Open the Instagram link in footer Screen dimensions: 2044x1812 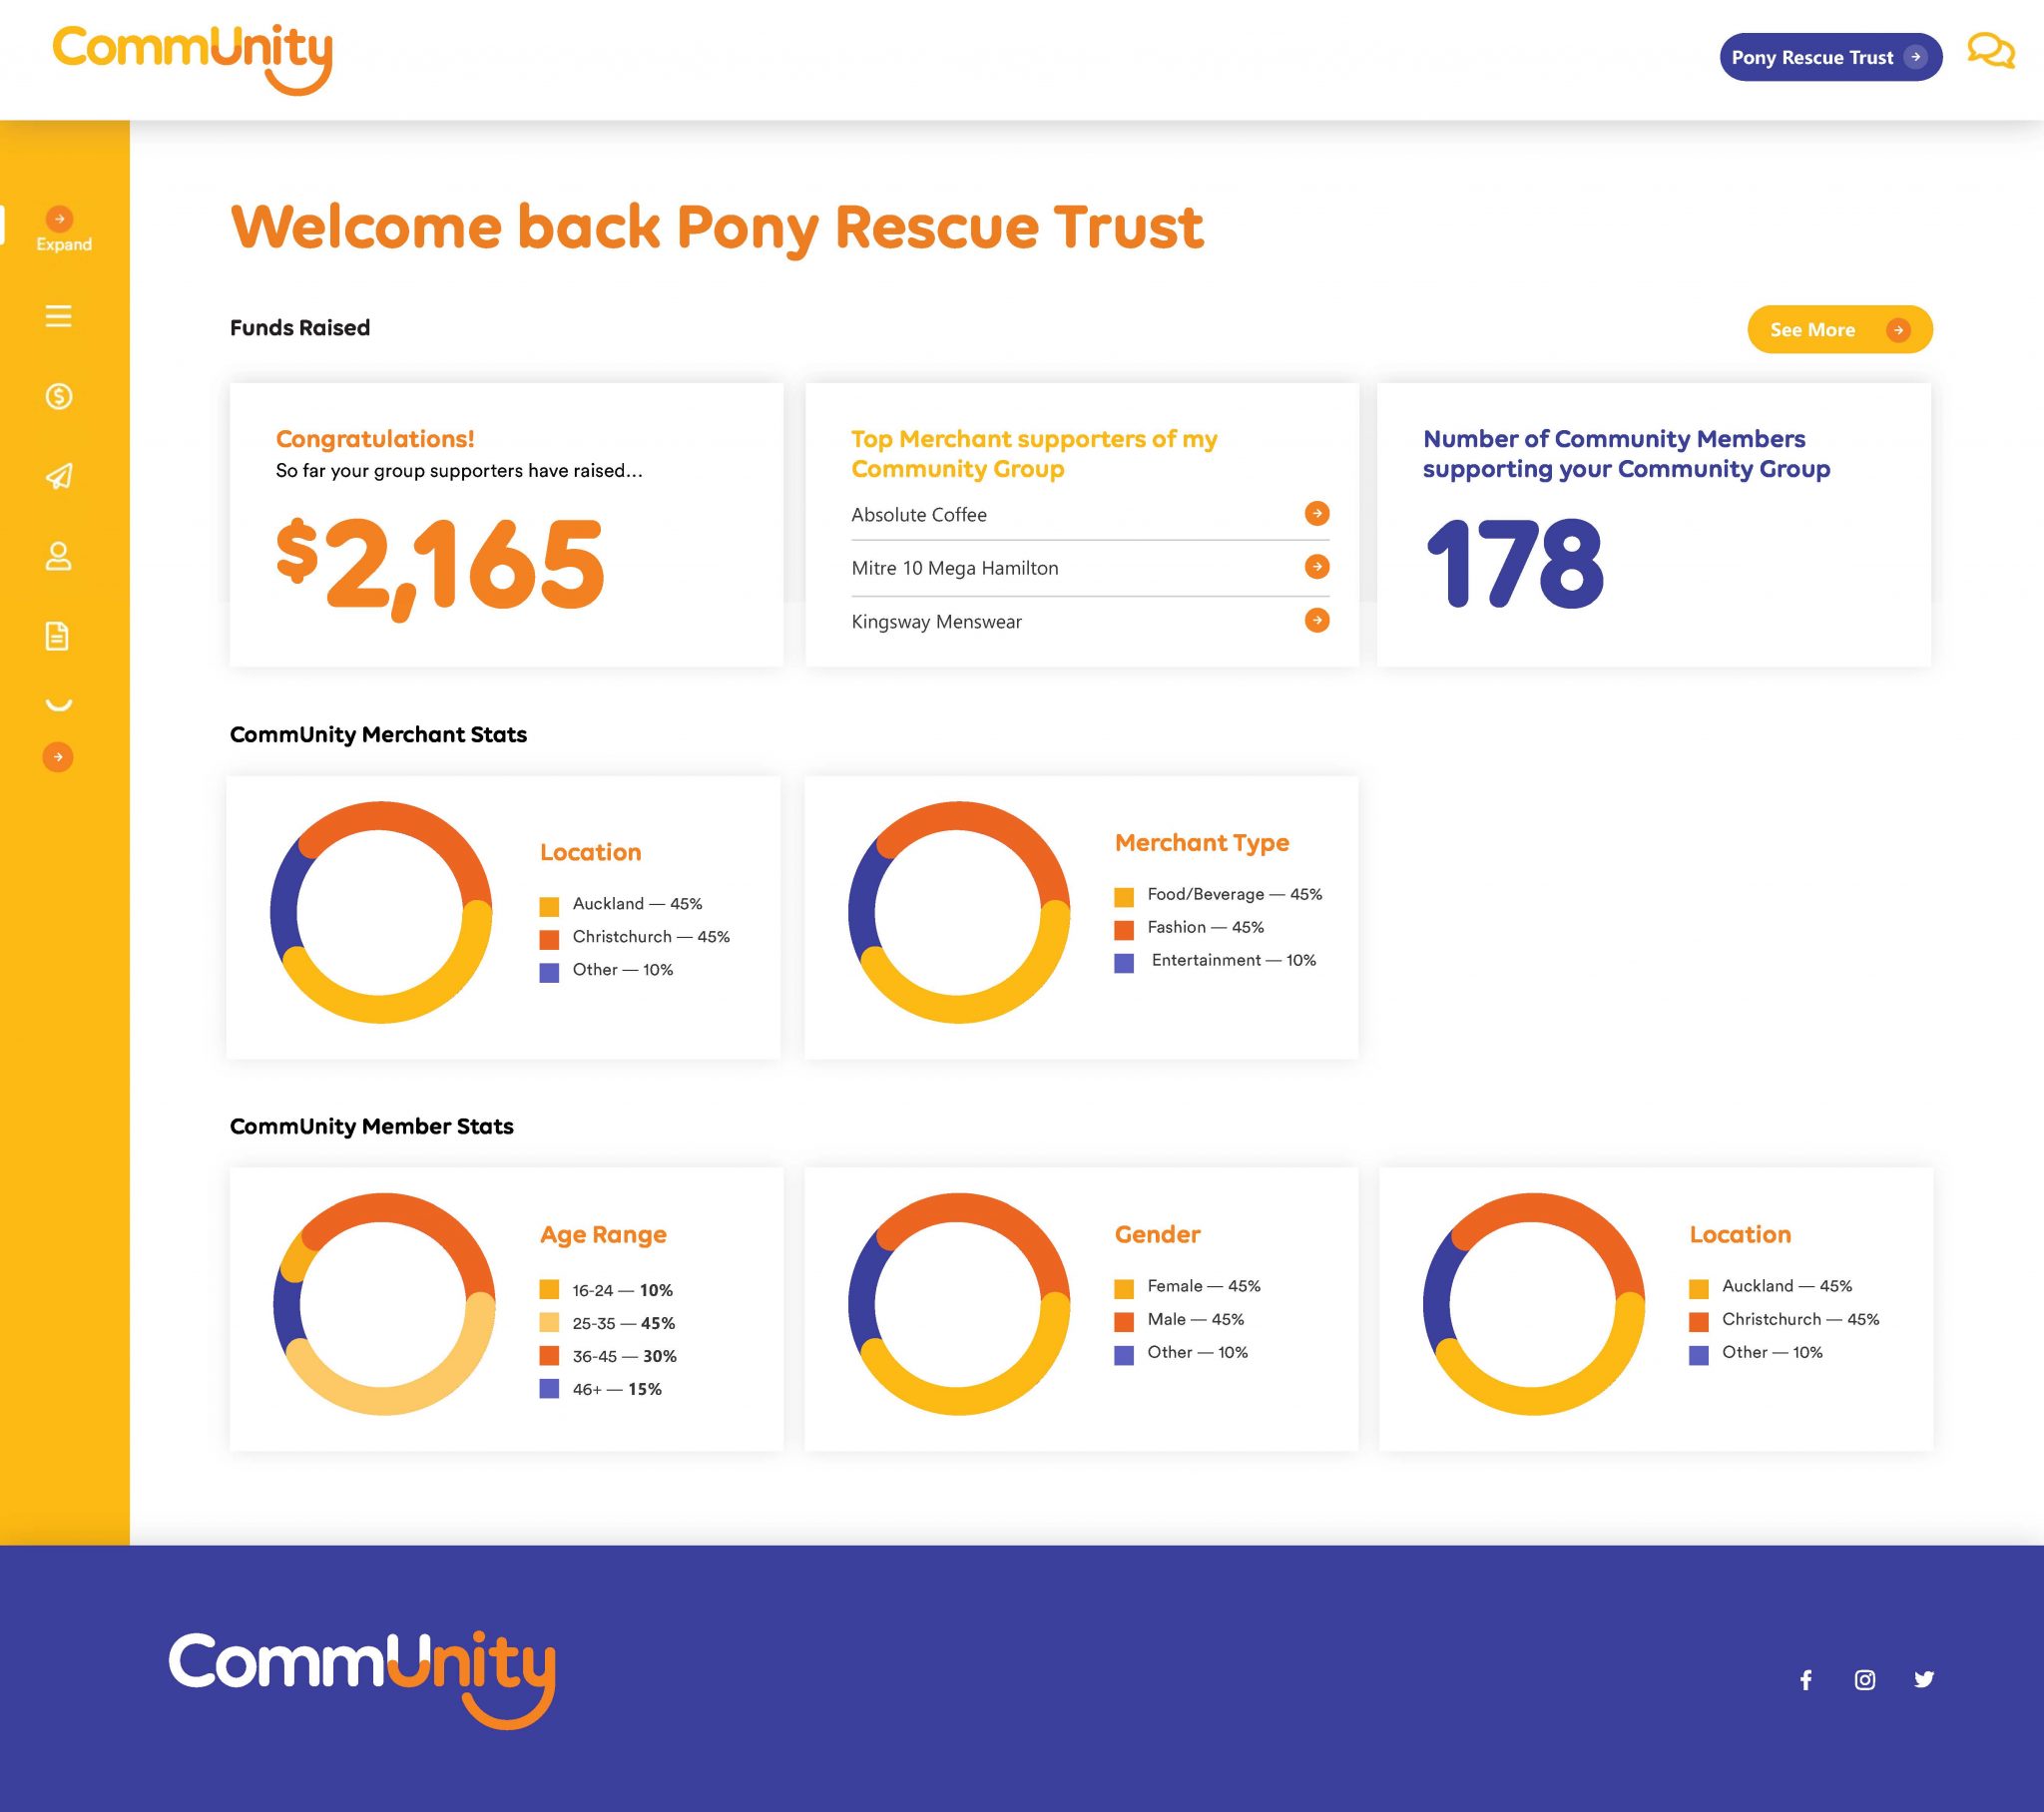pos(1865,1680)
